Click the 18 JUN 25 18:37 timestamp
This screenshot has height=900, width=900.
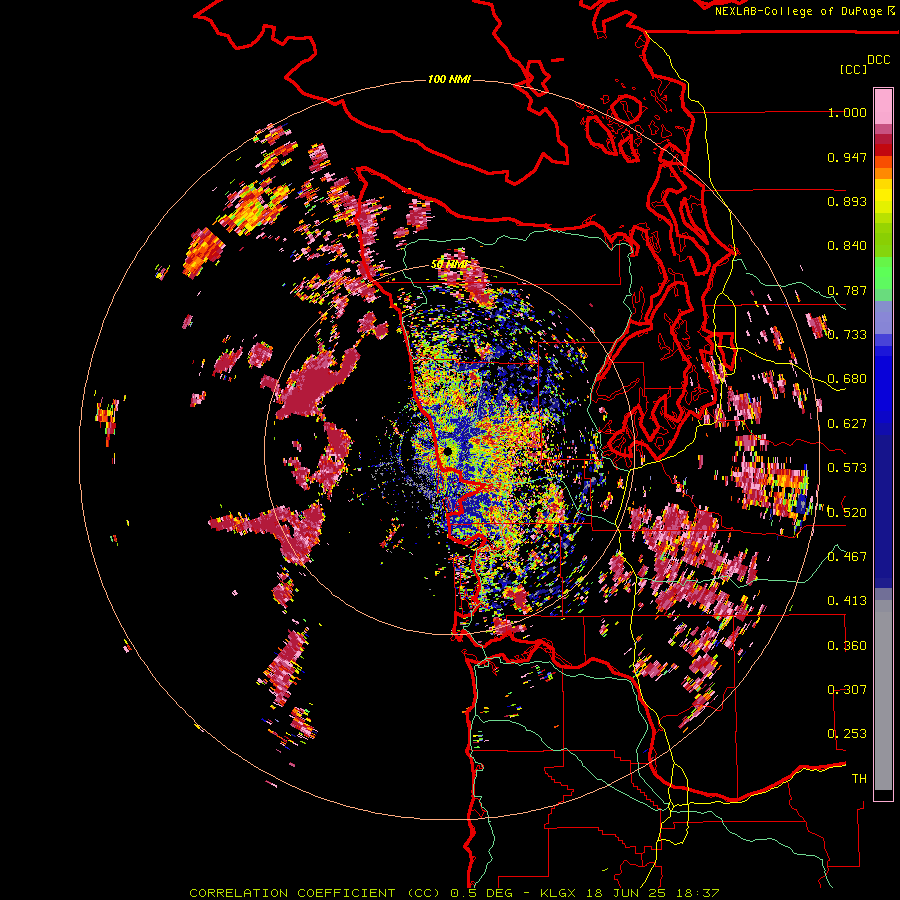click(651, 893)
